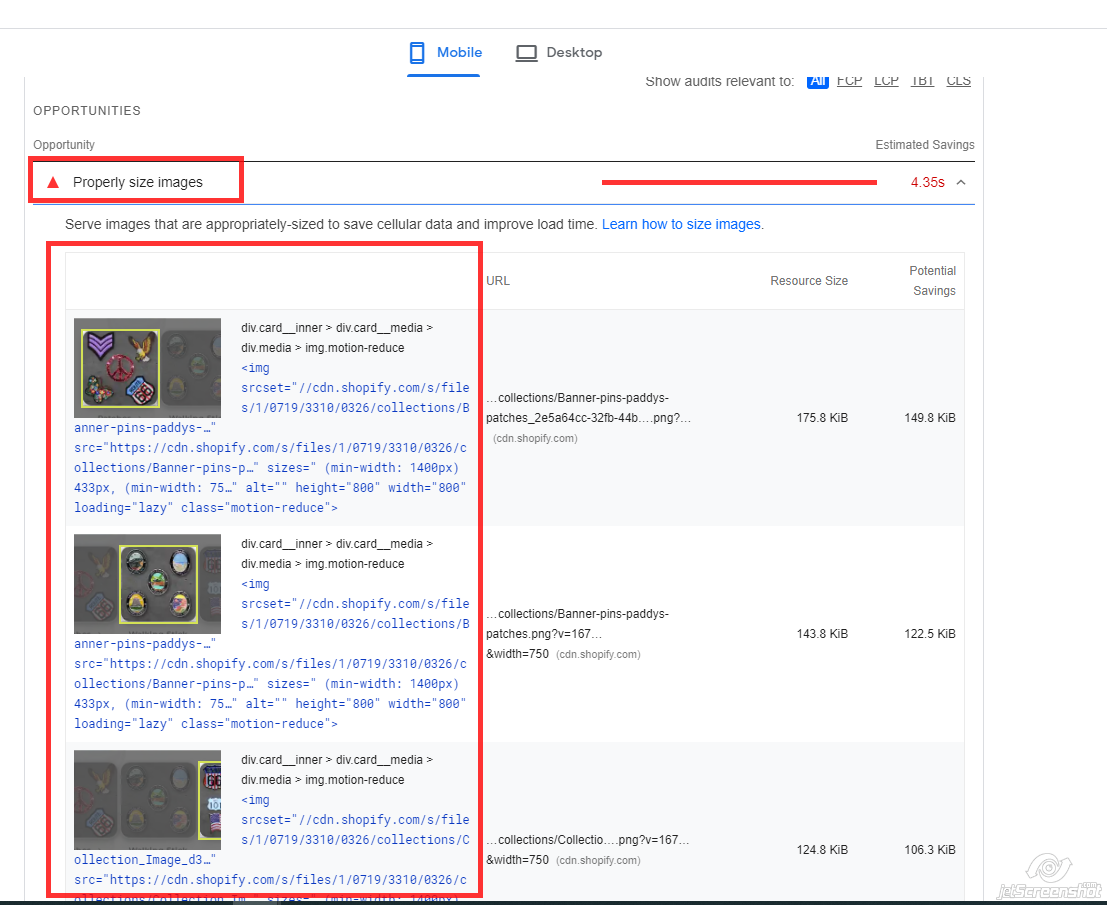Select the All audits filter
1107x905 pixels.
click(x=818, y=81)
